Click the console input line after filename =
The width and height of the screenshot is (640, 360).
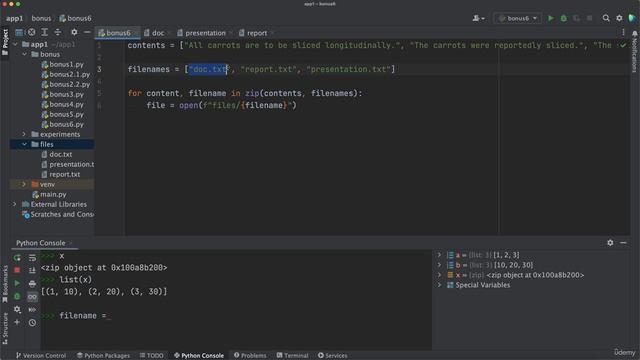tap(109, 316)
